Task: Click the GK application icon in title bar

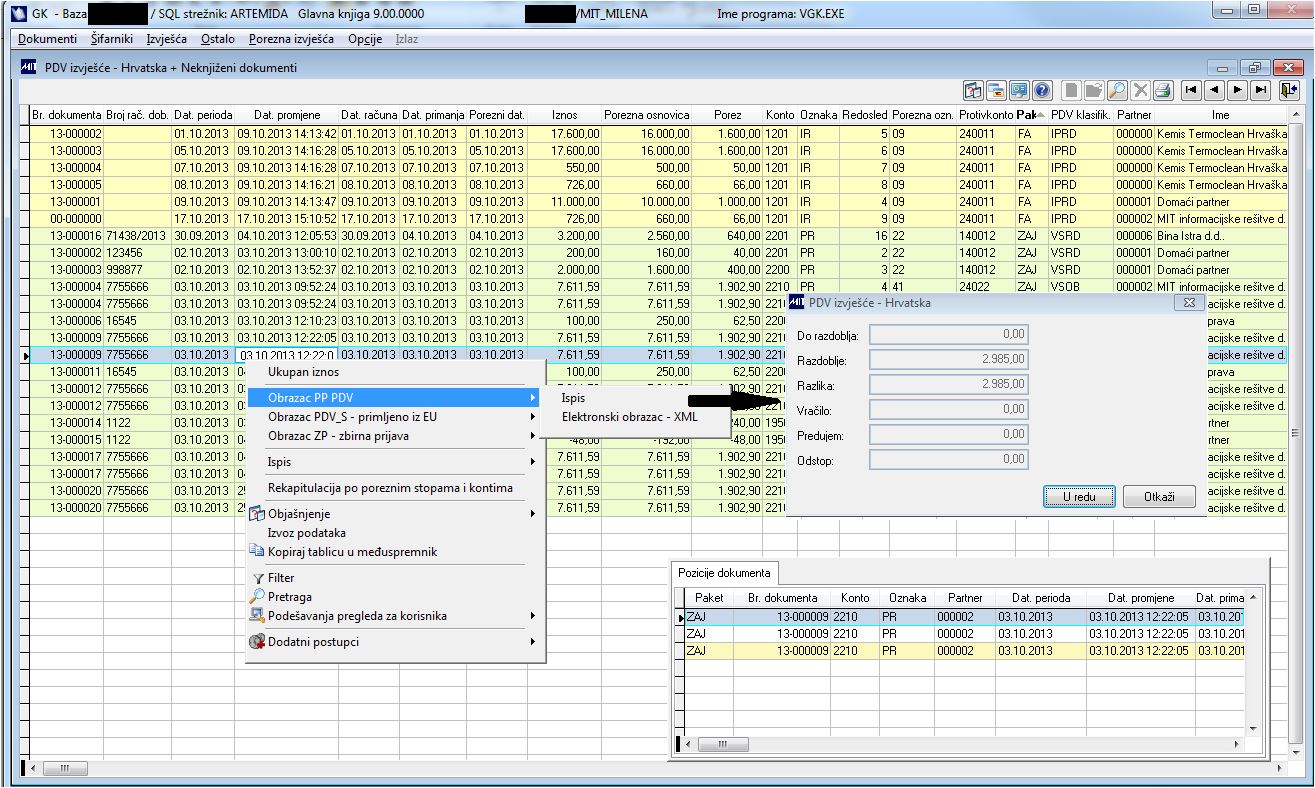Action: coord(17,13)
